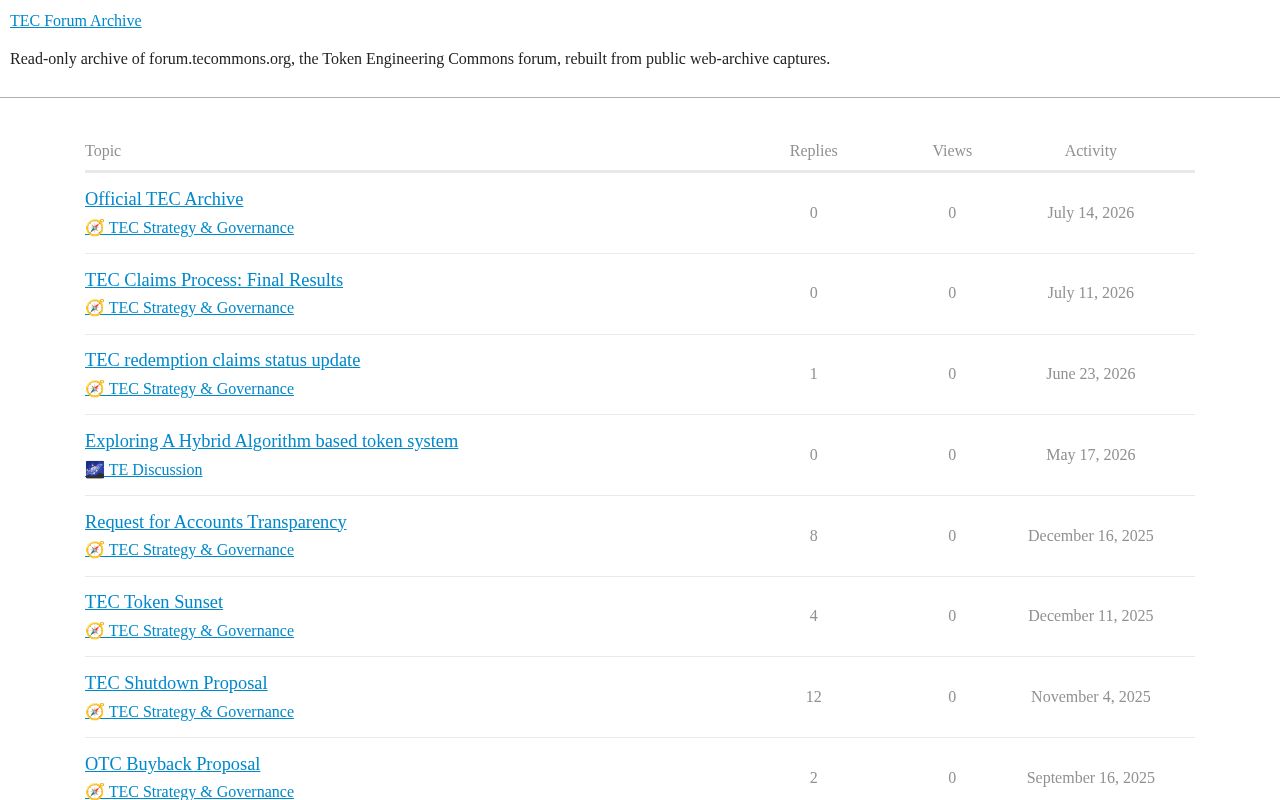Click the read-only archive description text
This screenshot has width=1280, height=800.
click(420, 59)
